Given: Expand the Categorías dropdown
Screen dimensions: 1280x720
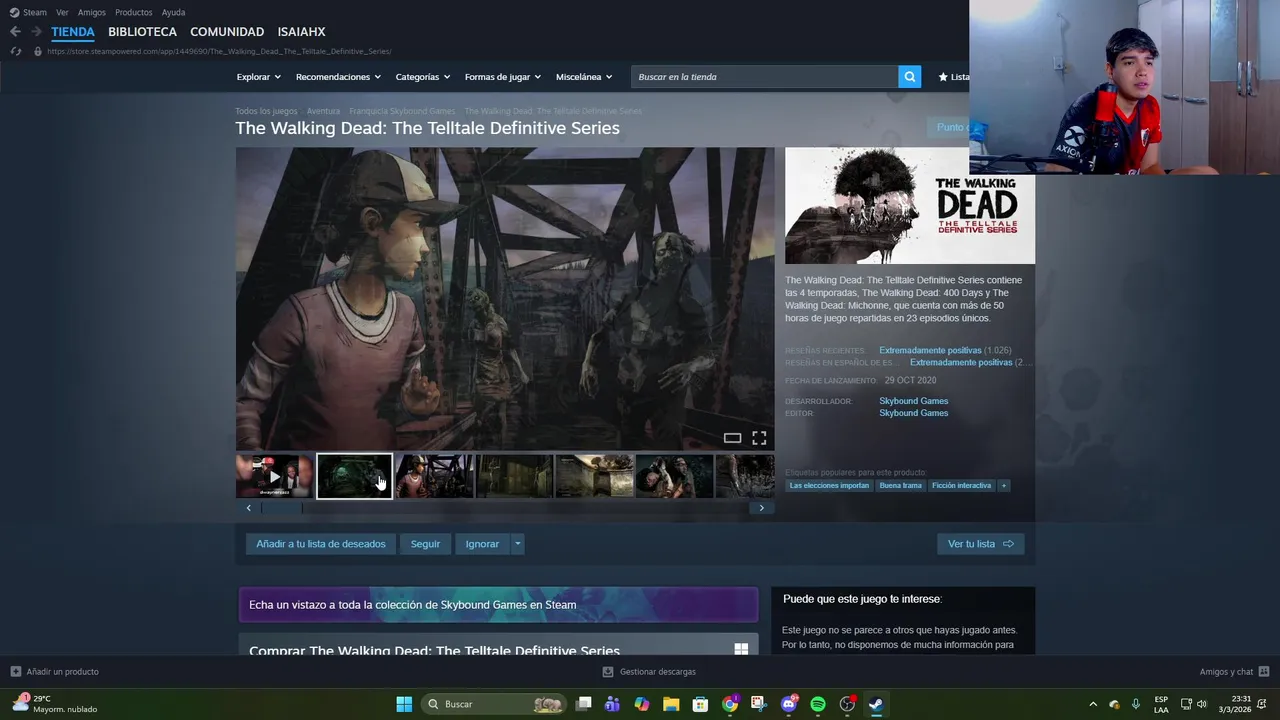Looking at the screenshot, I should [422, 77].
